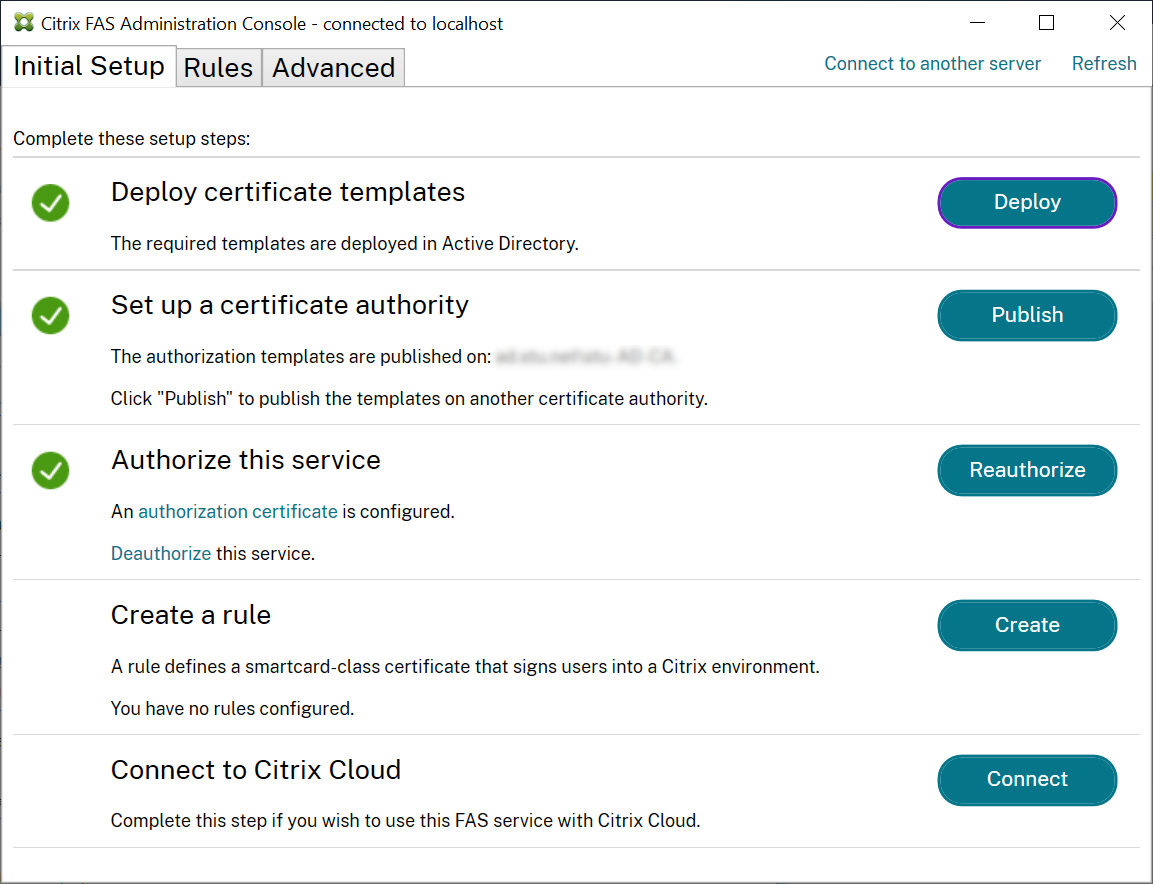Refresh the console view

tap(1104, 64)
